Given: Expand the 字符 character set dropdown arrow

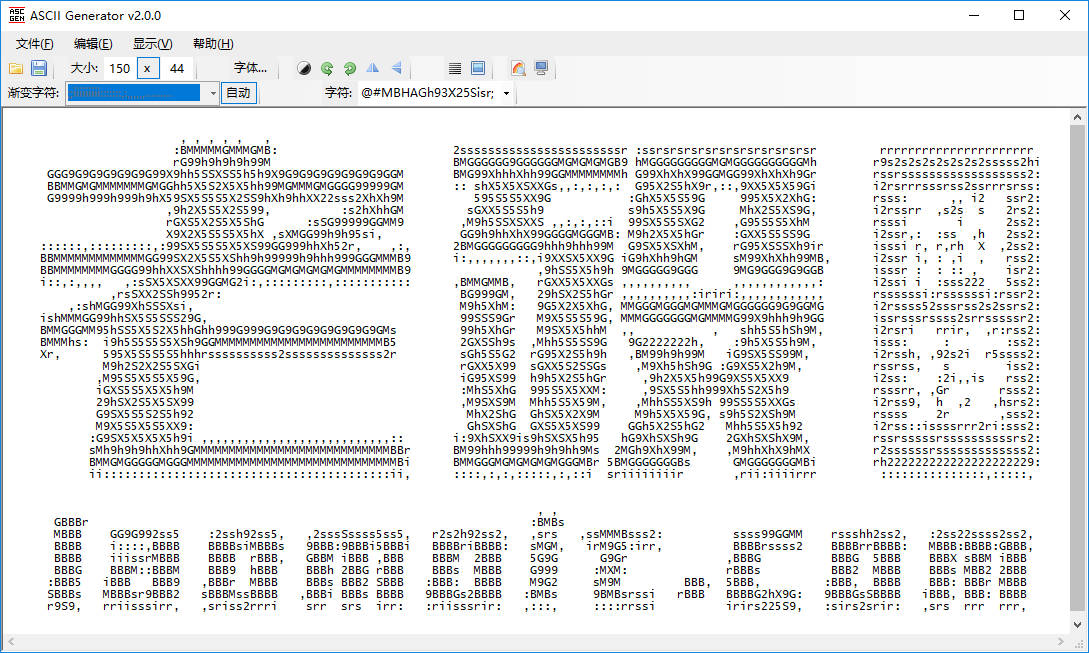Looking at the screenshot, I should [506, 93].
